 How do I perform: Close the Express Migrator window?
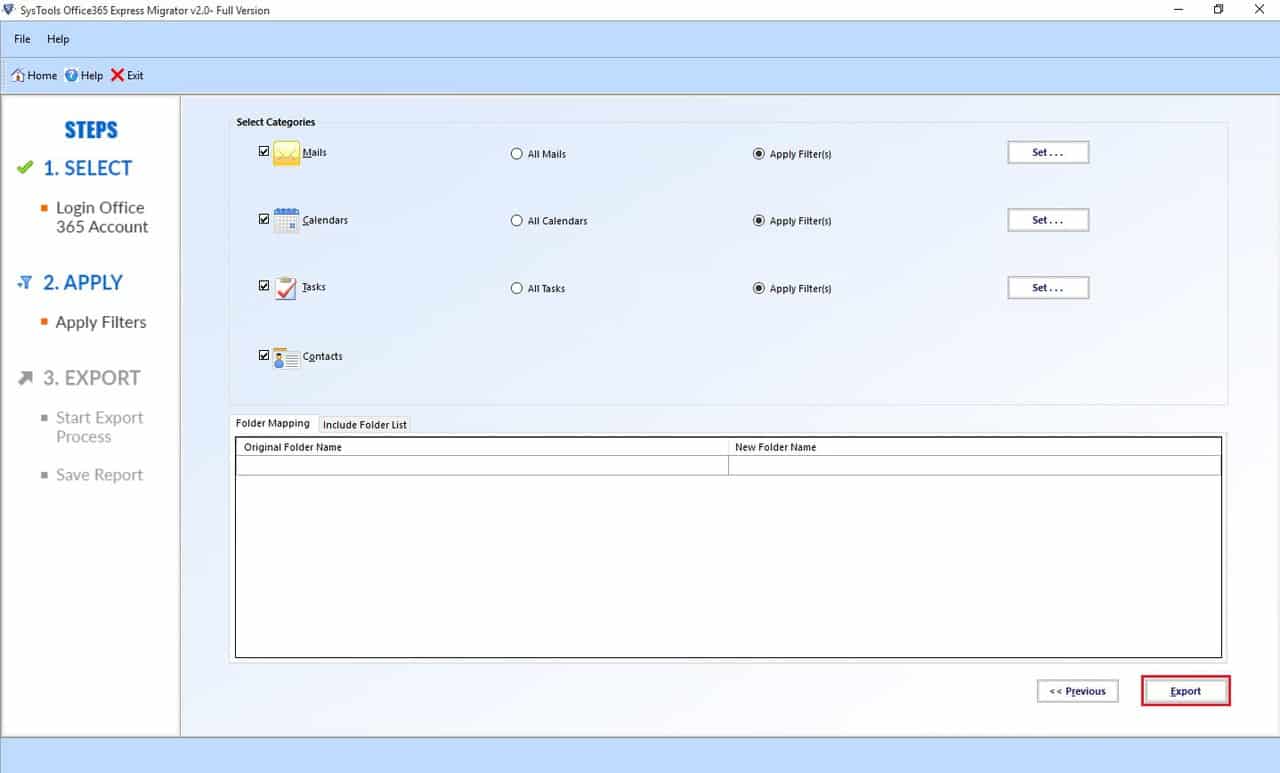point(1259,10)
